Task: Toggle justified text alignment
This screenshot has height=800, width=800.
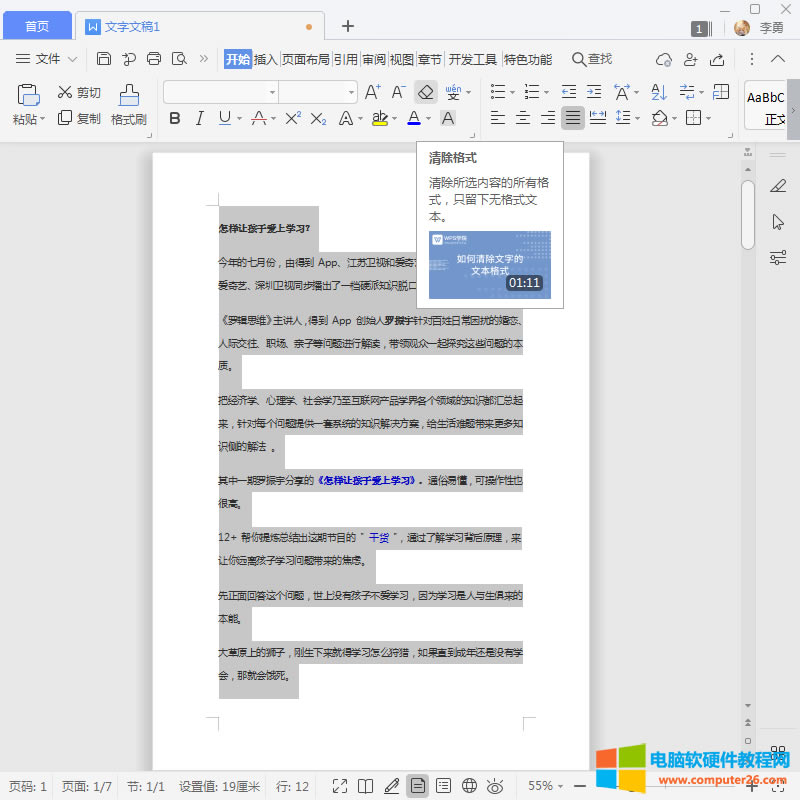Action: (572, 118)
